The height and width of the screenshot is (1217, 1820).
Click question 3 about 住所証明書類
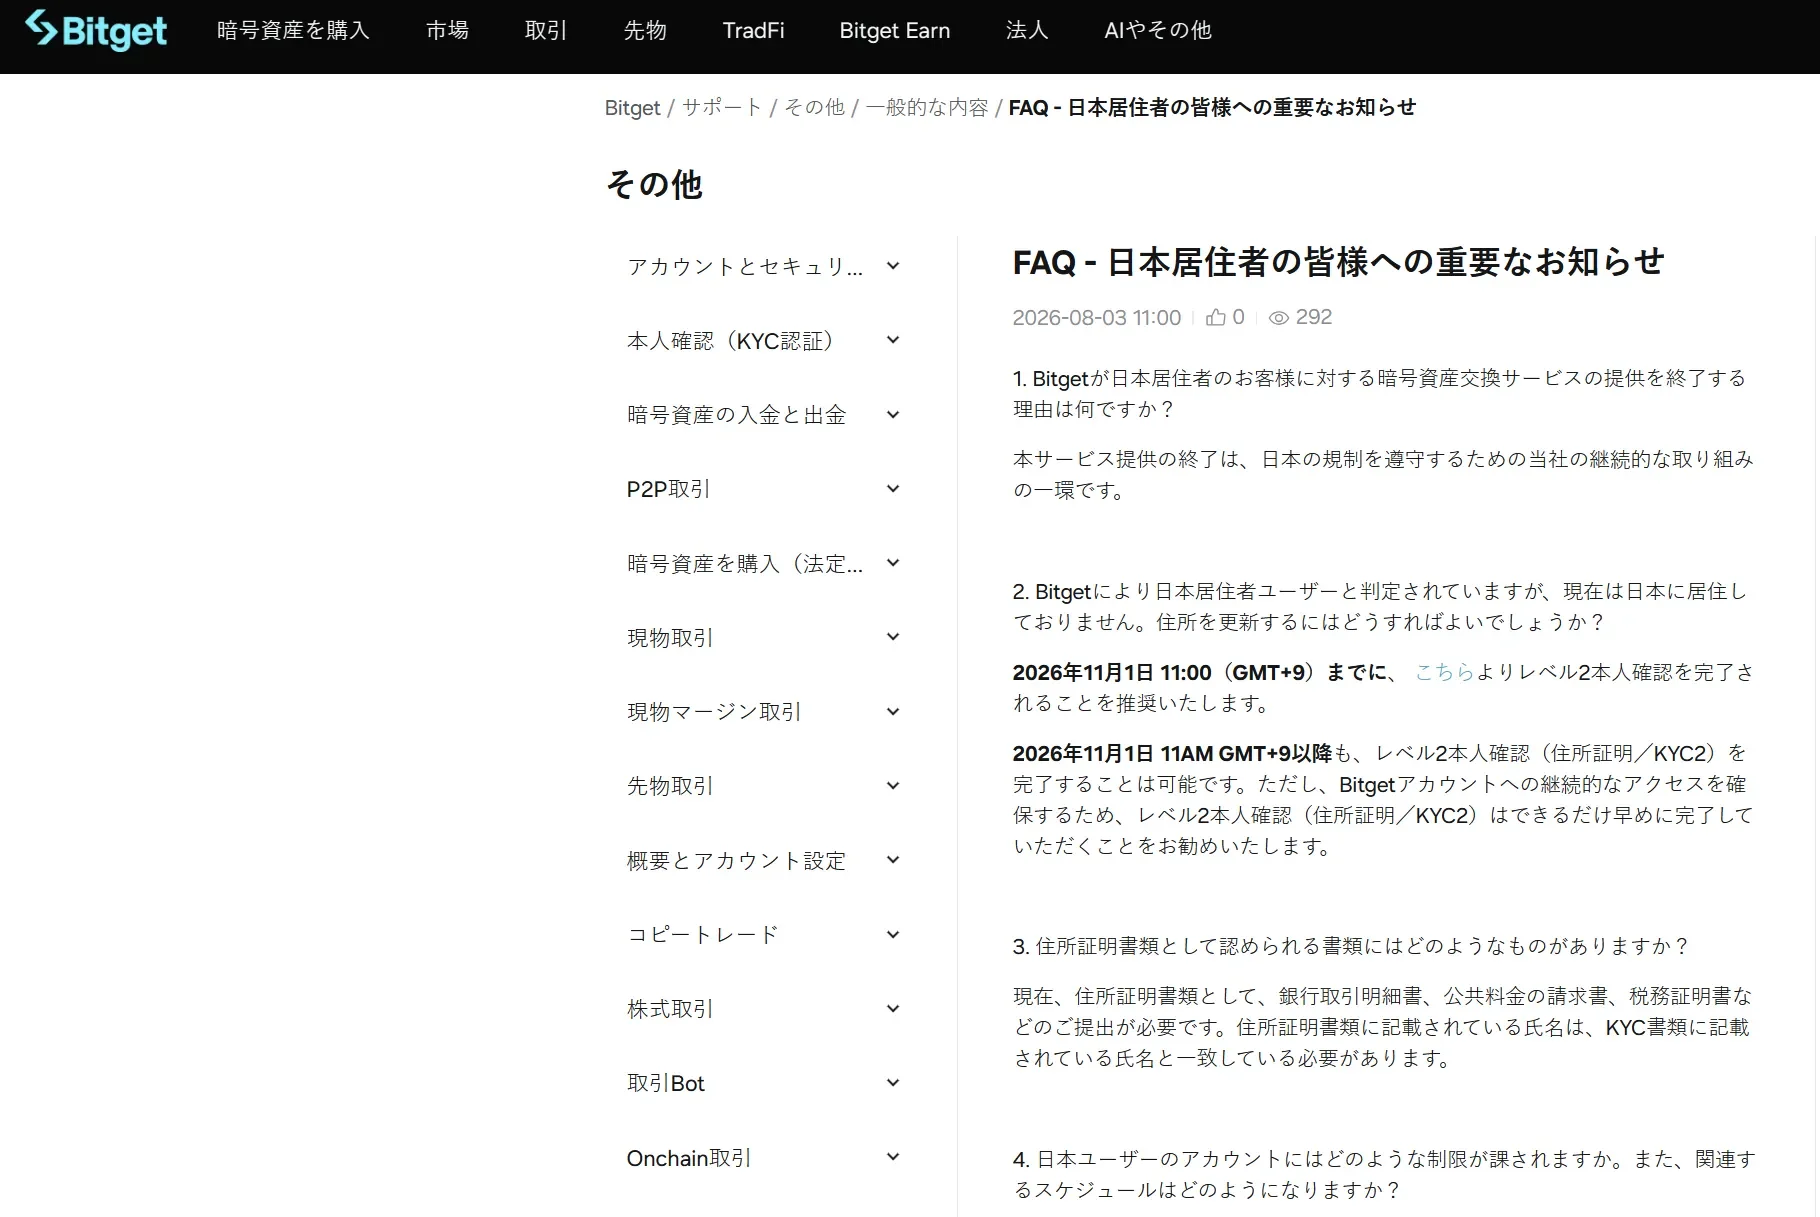(x=1351, y=946)
